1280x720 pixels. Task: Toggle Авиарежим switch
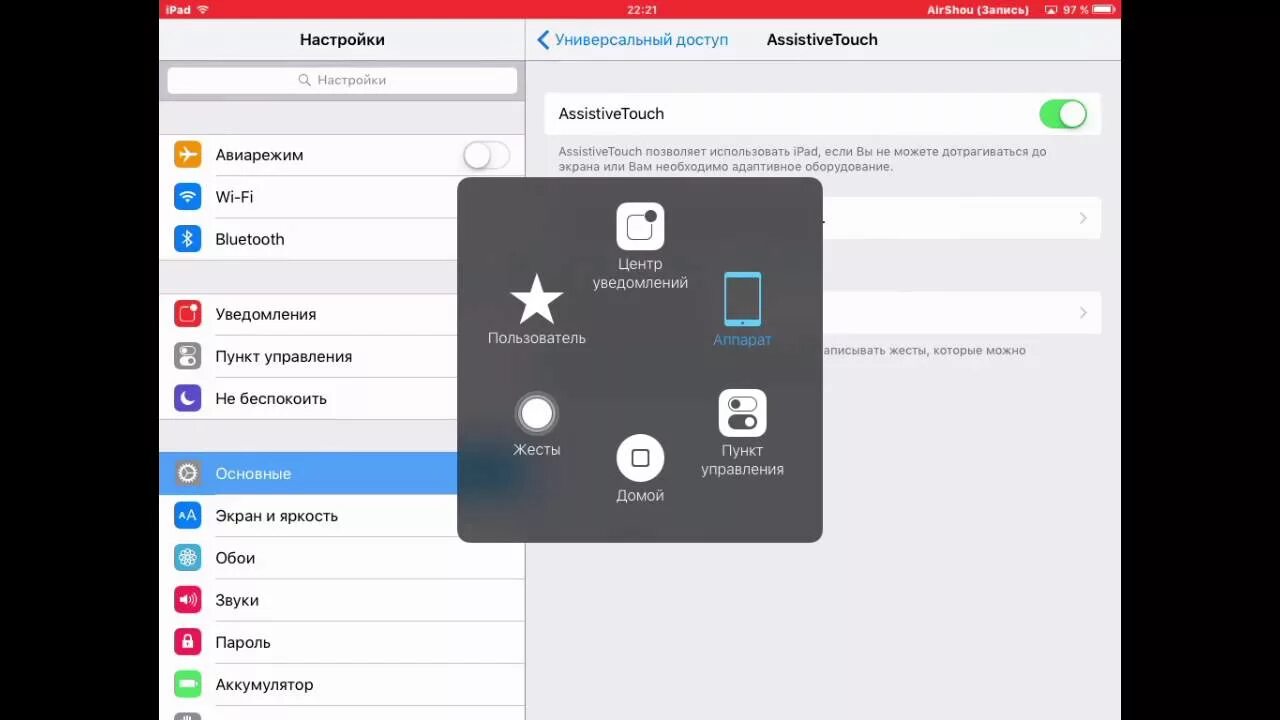coord(486,155)
